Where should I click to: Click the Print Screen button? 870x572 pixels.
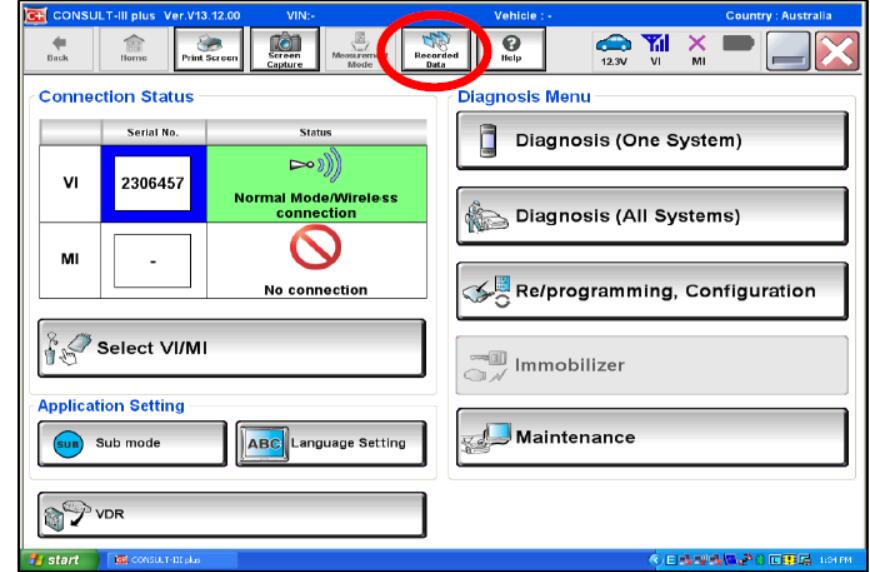coord(209,49)
